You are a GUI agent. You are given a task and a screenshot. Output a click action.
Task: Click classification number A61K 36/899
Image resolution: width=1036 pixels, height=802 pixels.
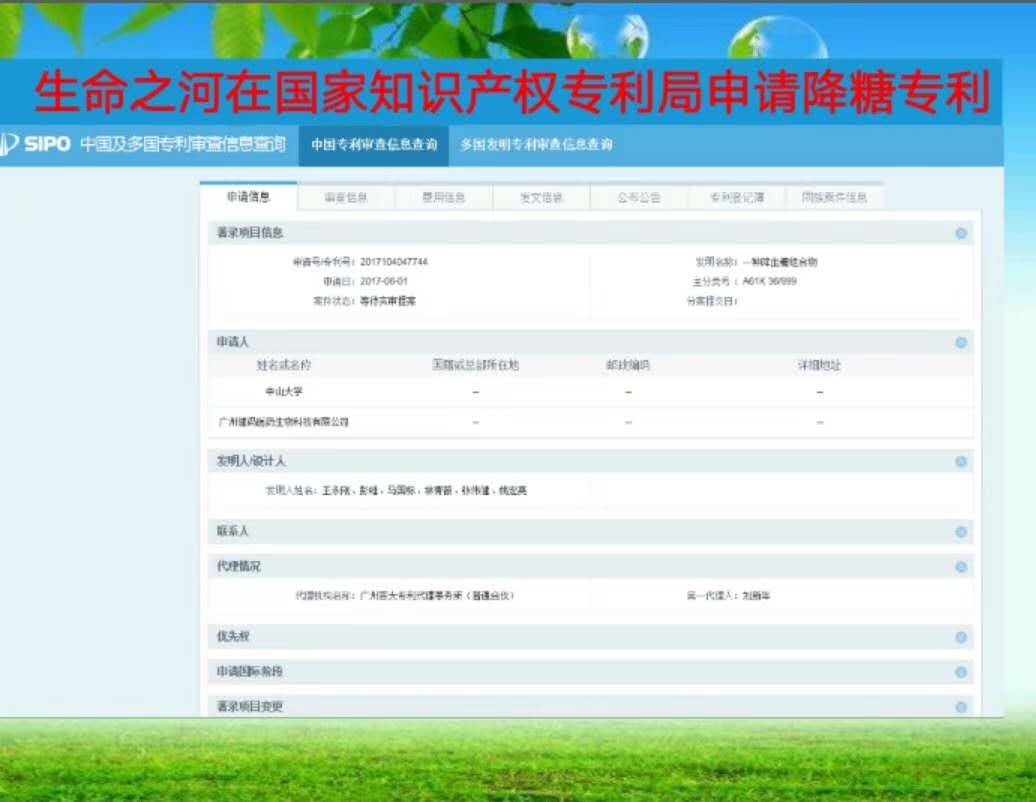click(x=769, y=281)
